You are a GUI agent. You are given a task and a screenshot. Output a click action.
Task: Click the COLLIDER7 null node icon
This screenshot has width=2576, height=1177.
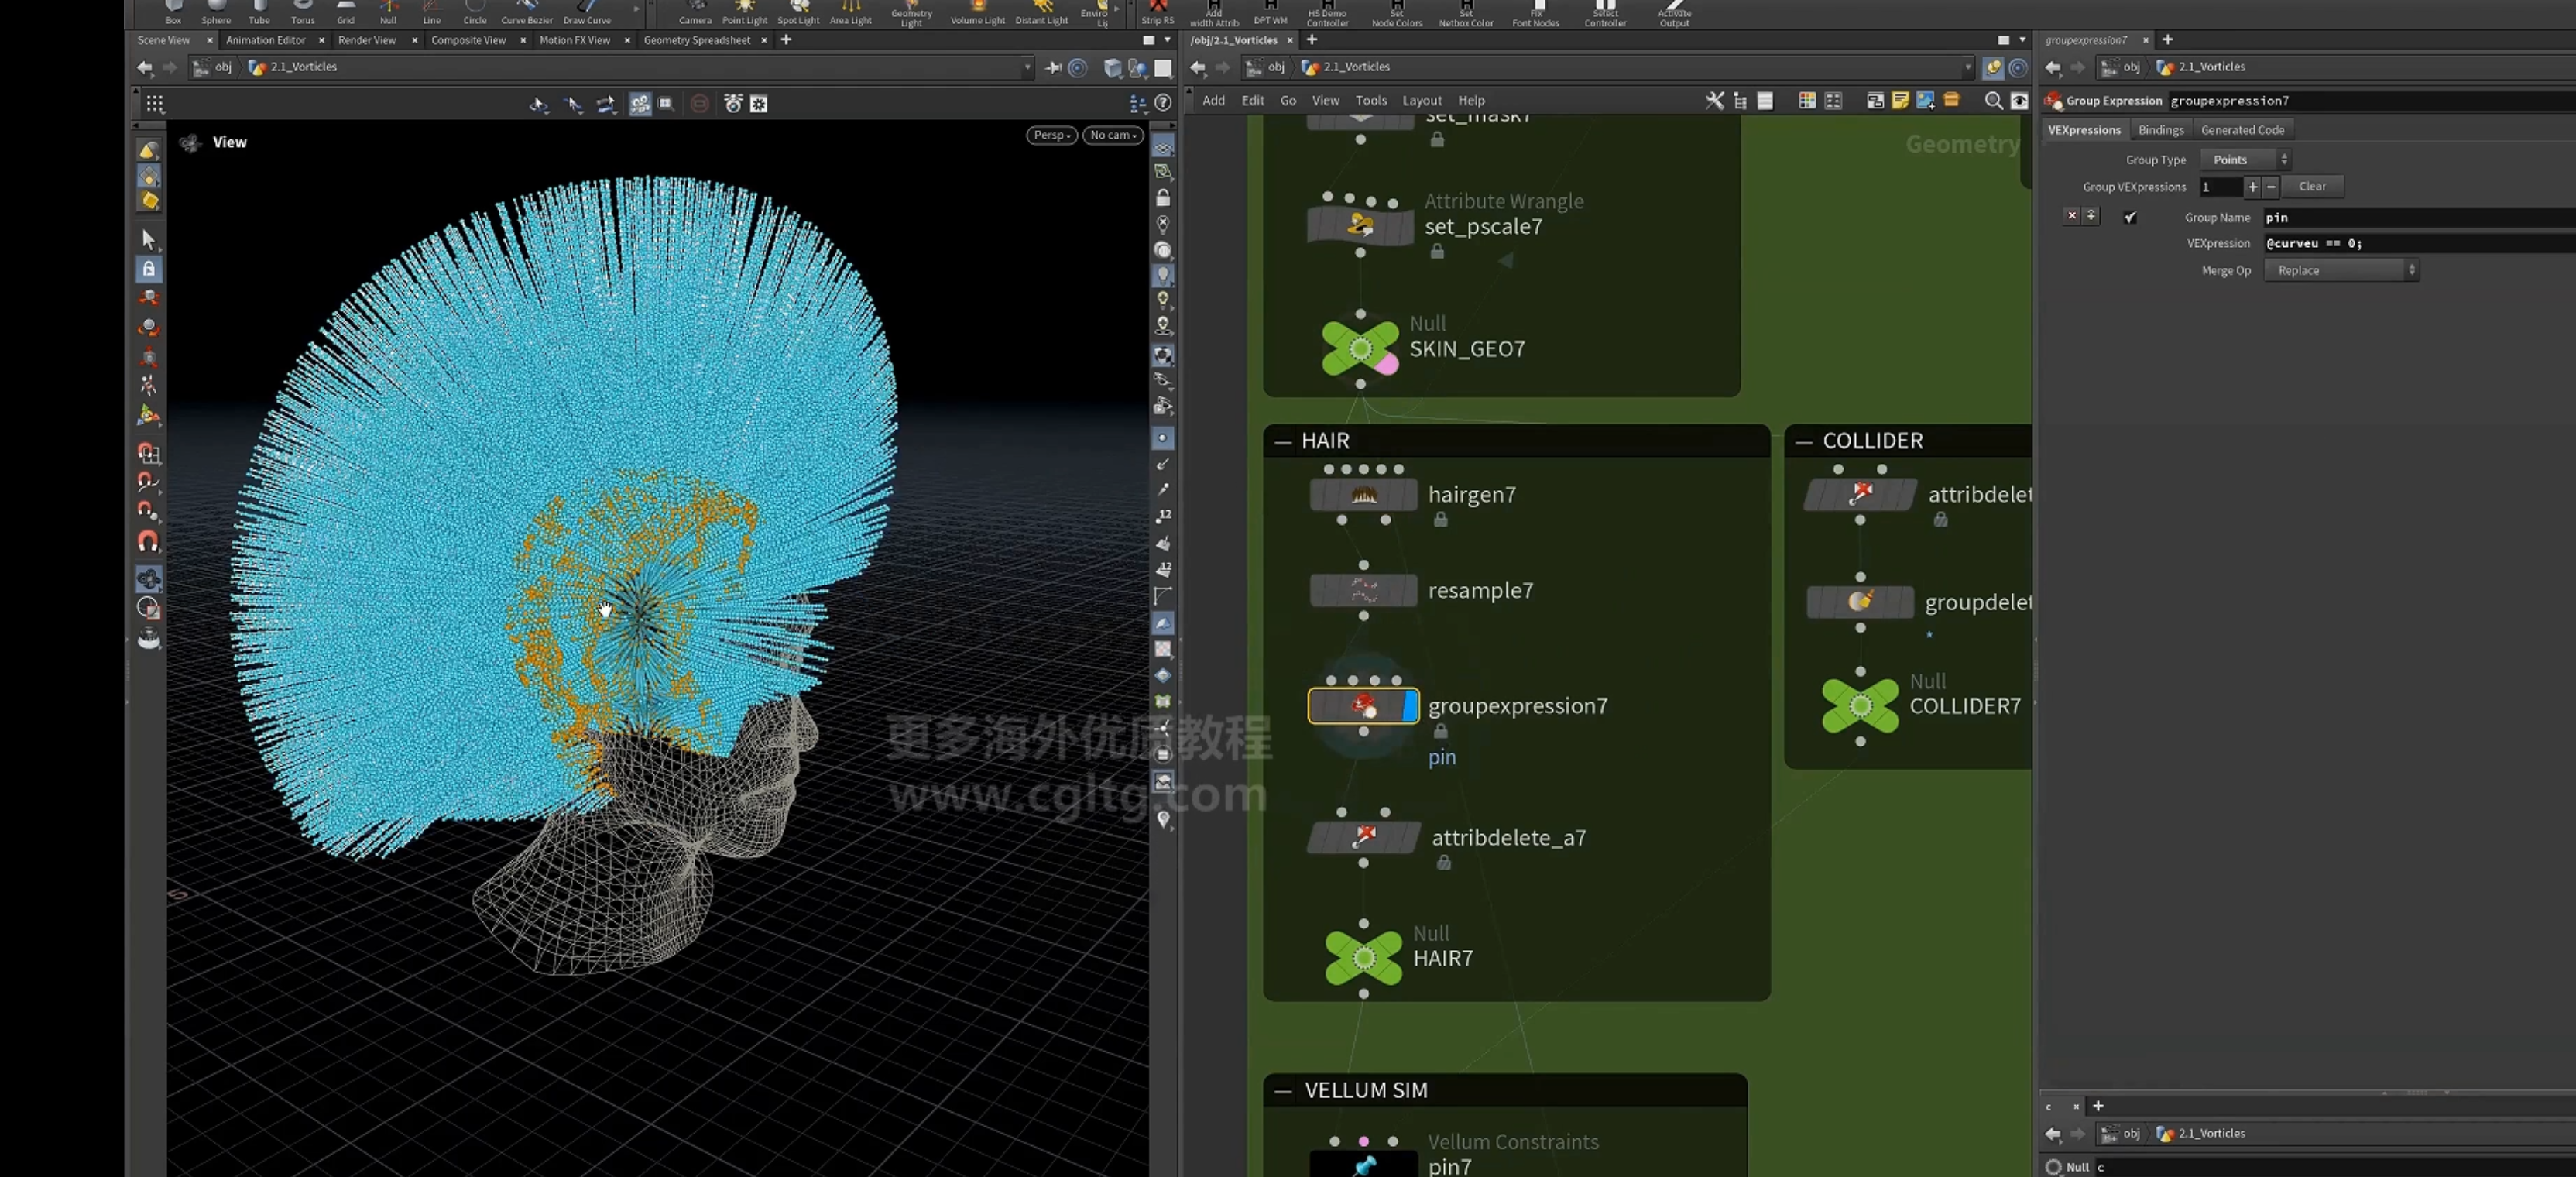1860,705
